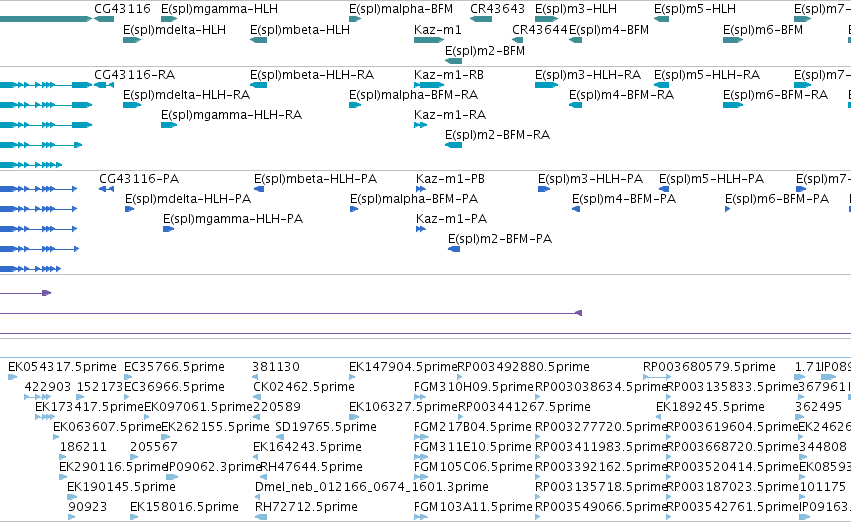Viewport: 851px width, 522px height.
Task: Click the RP003492880.5prime EST label
Action: [523, 367]
